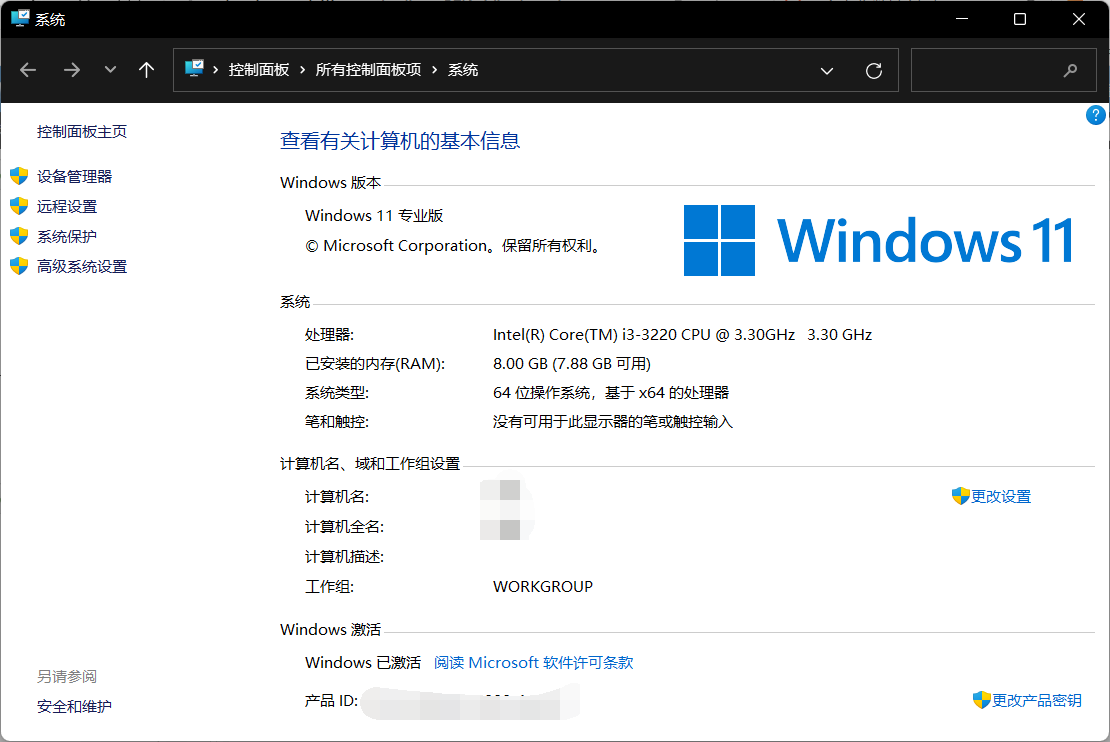Screen dimensions: 1110x742
Task: Click the blue help question mark icon
Action: click(x=1095, y=115)
